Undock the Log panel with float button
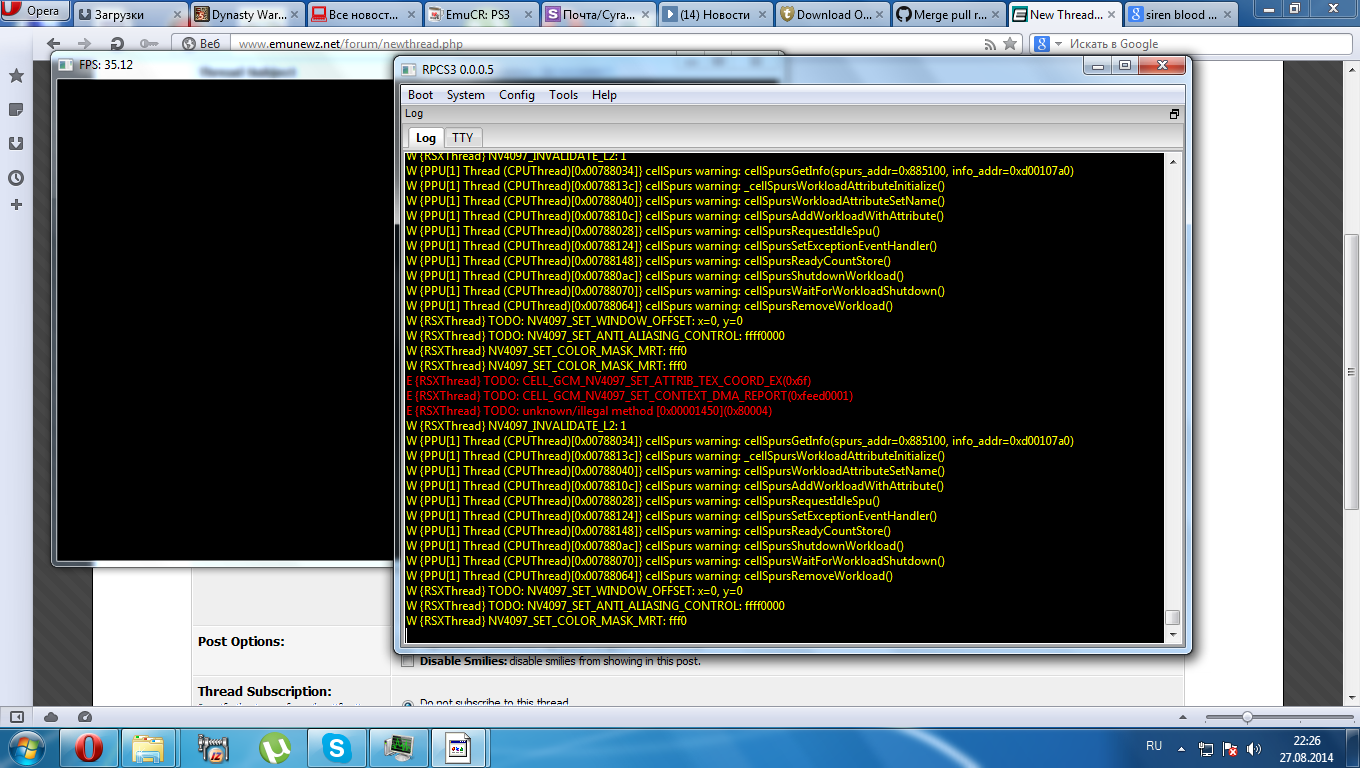Screen dimensions: 1360x768 click(x=1174, y=114)
